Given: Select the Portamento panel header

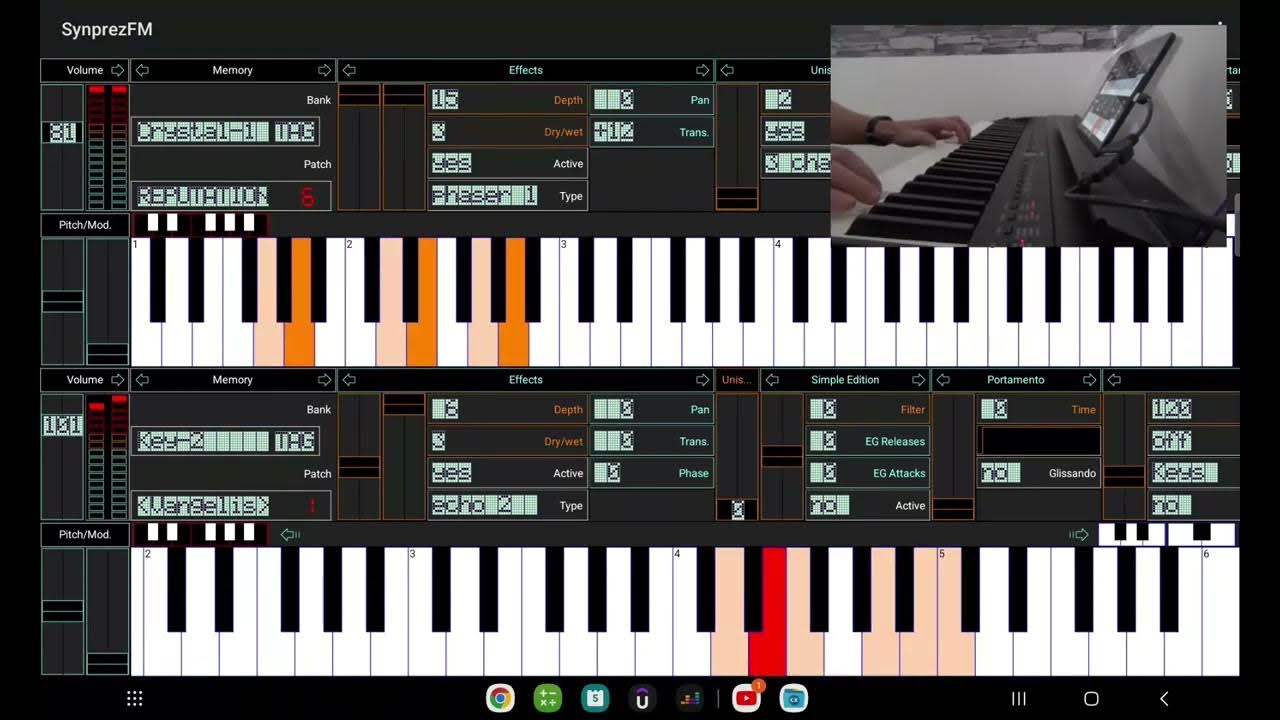Looking at the screenshot, I should (1016, 380).
